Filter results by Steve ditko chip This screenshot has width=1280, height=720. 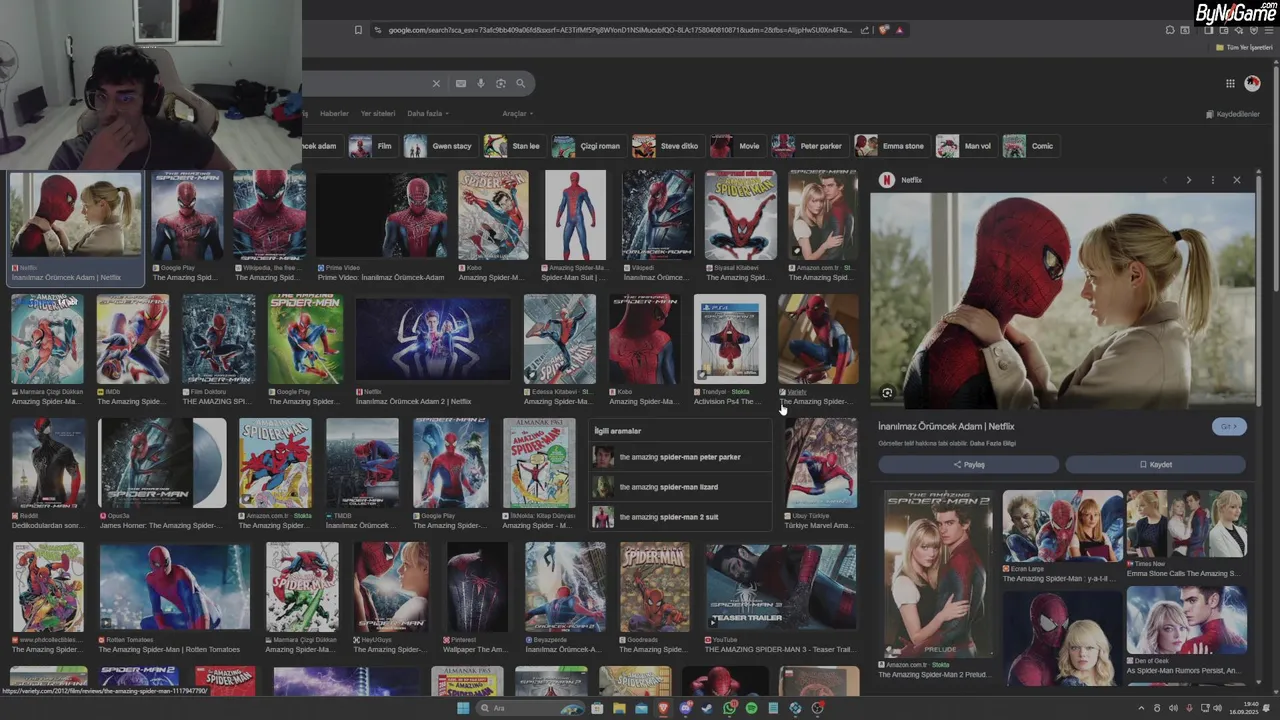coord(667,146)
